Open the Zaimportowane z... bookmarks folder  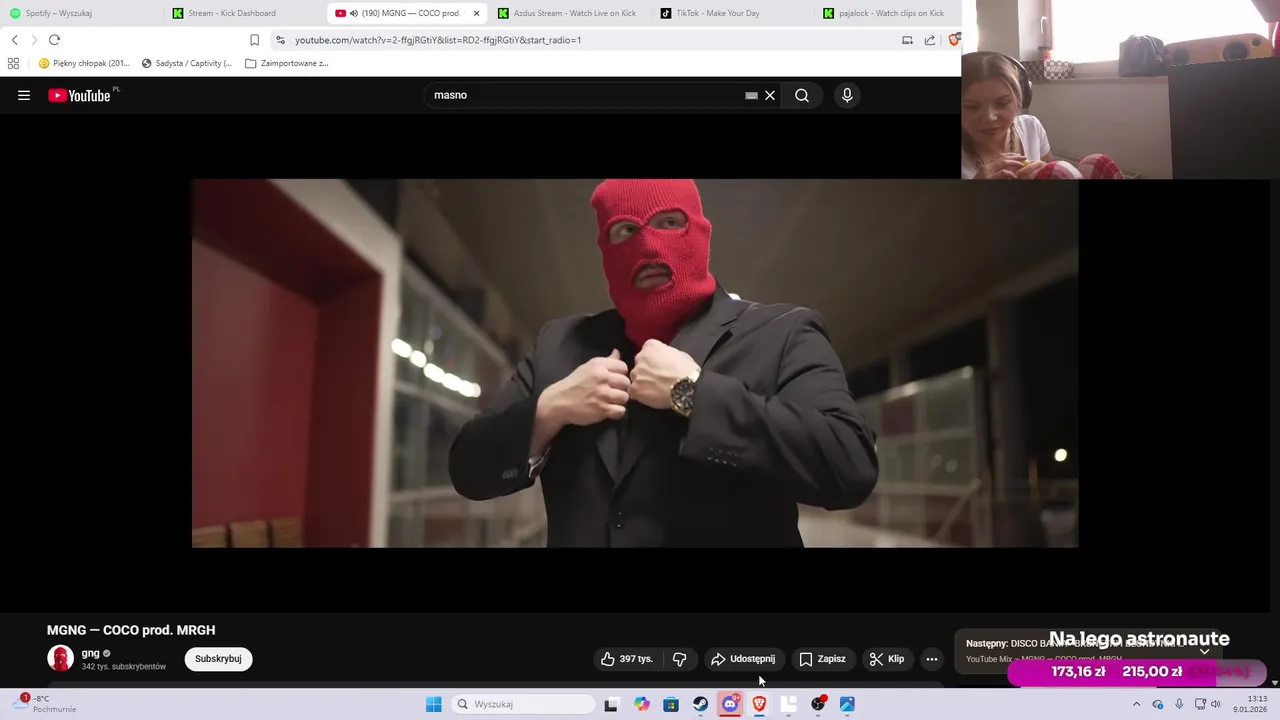[x=287, y=63]
